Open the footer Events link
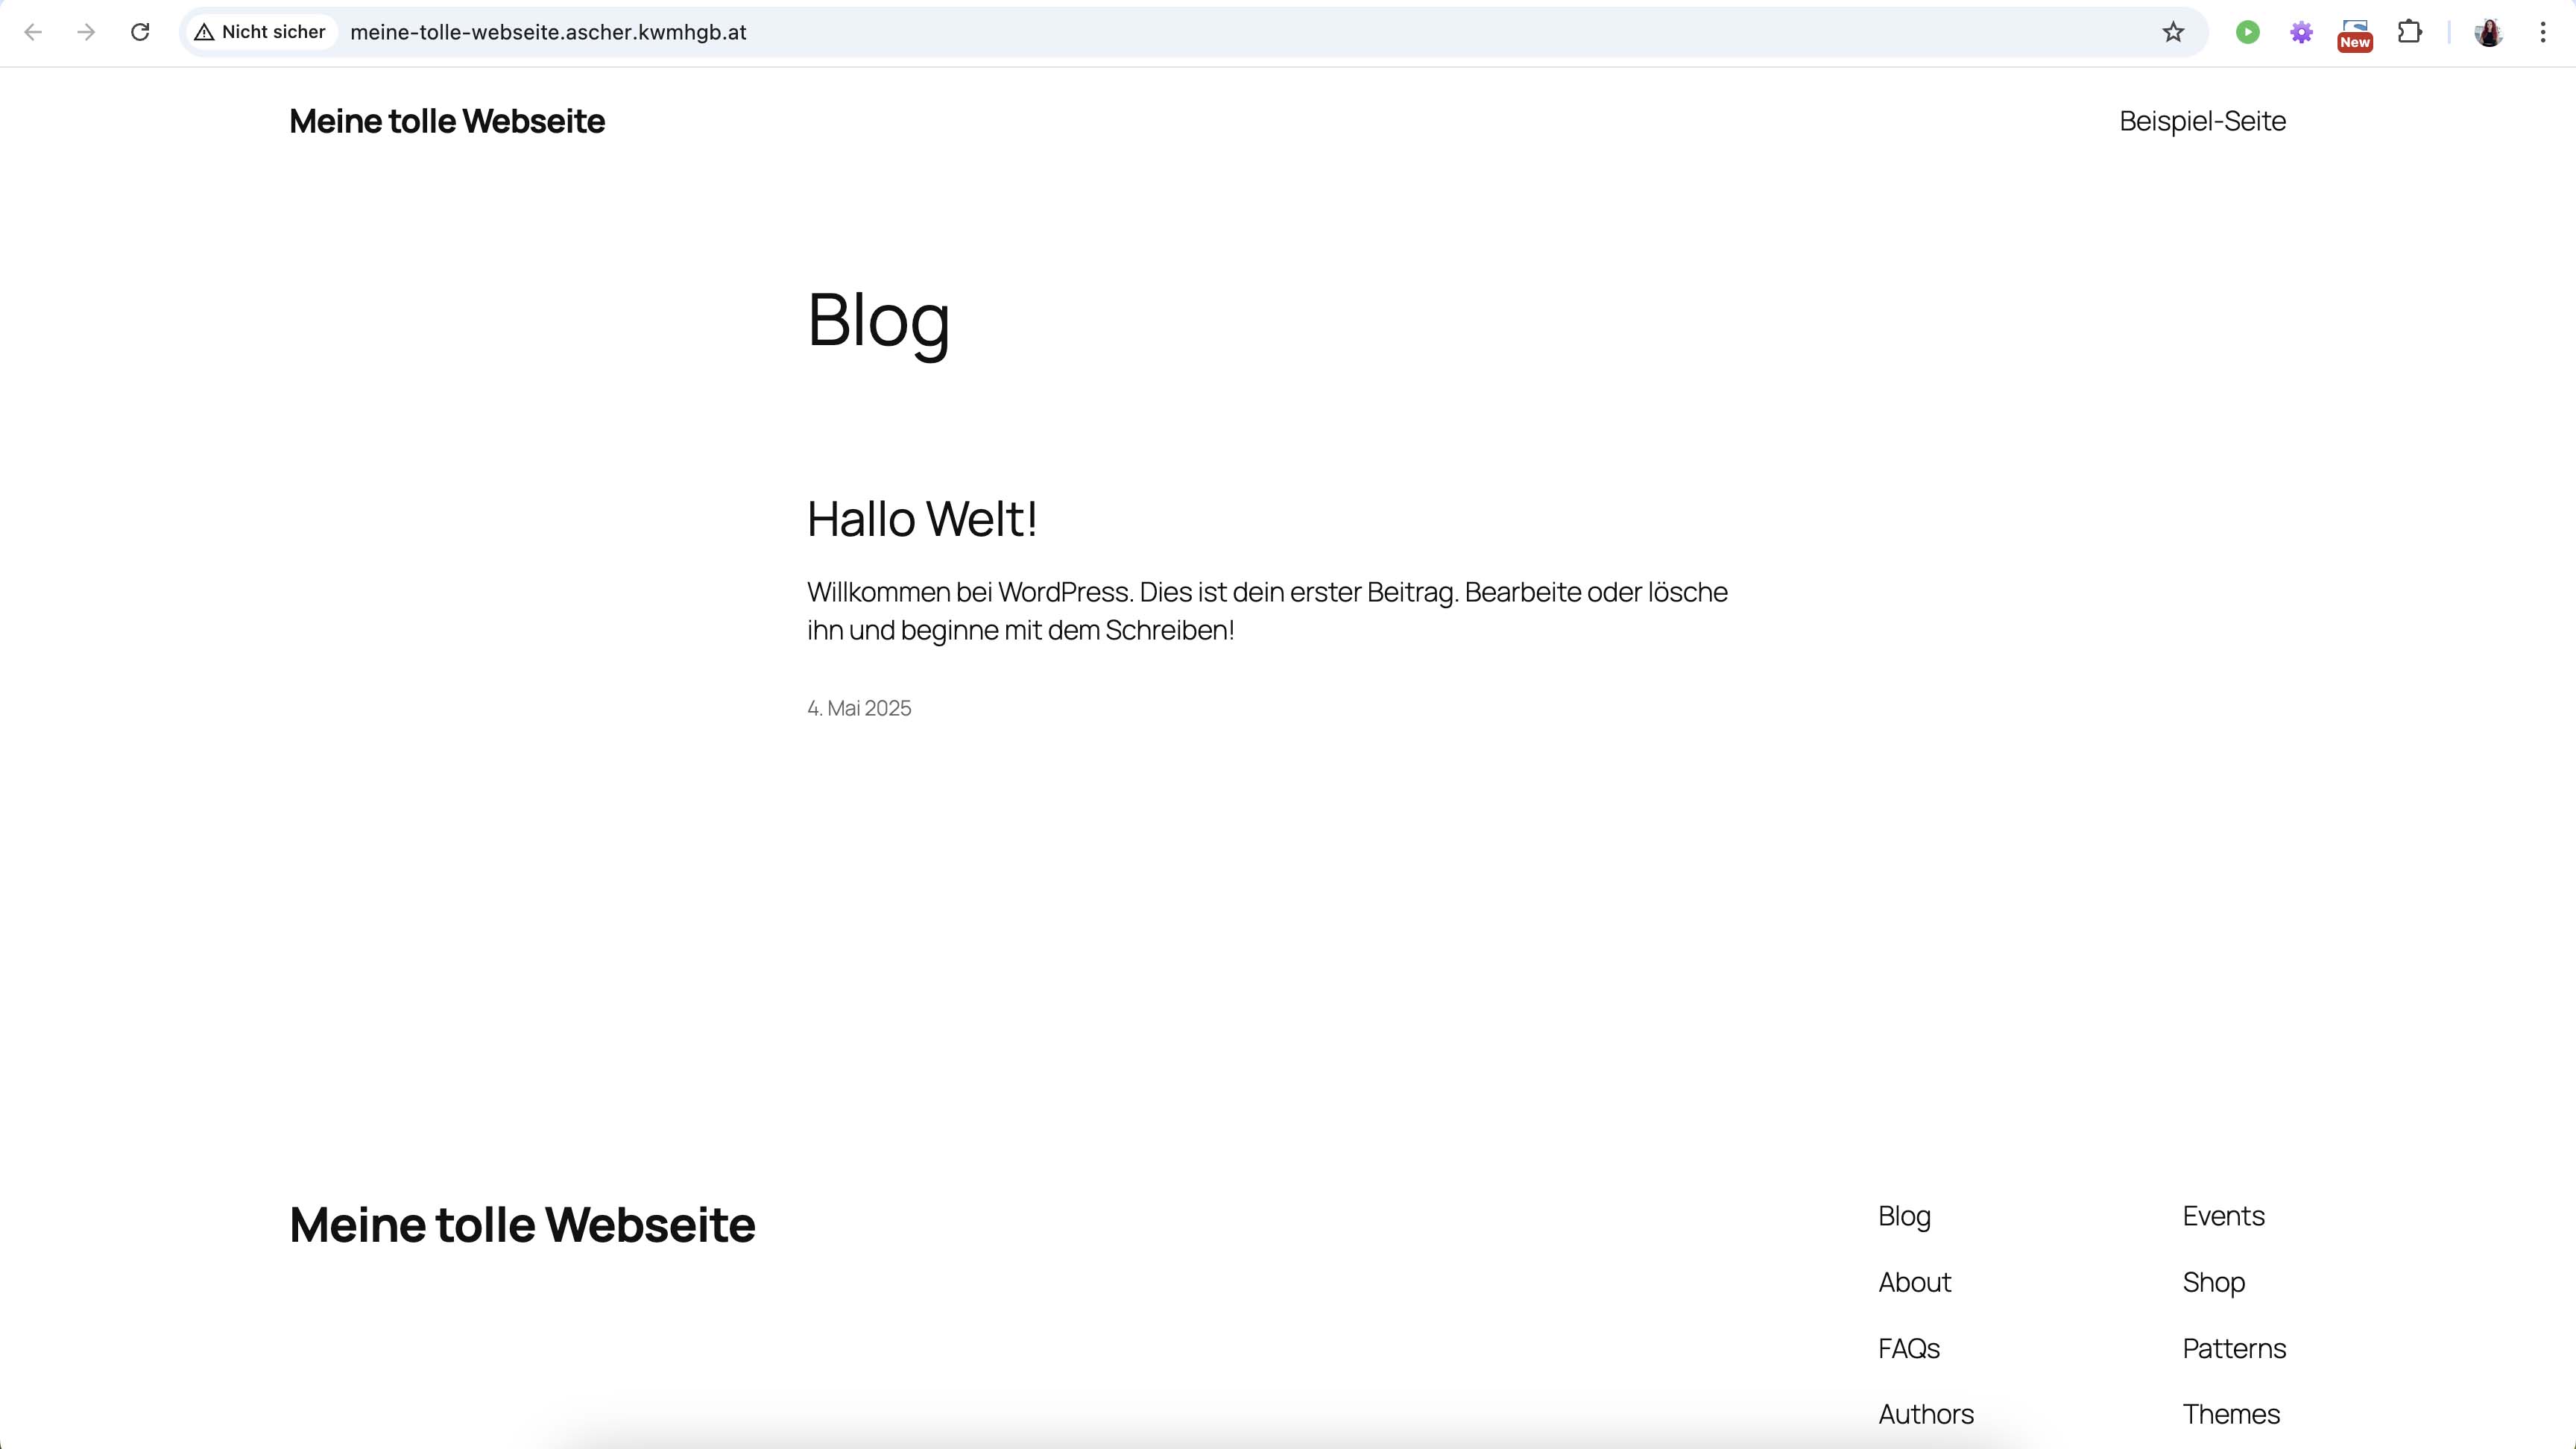 [x=2223, y=1216]
